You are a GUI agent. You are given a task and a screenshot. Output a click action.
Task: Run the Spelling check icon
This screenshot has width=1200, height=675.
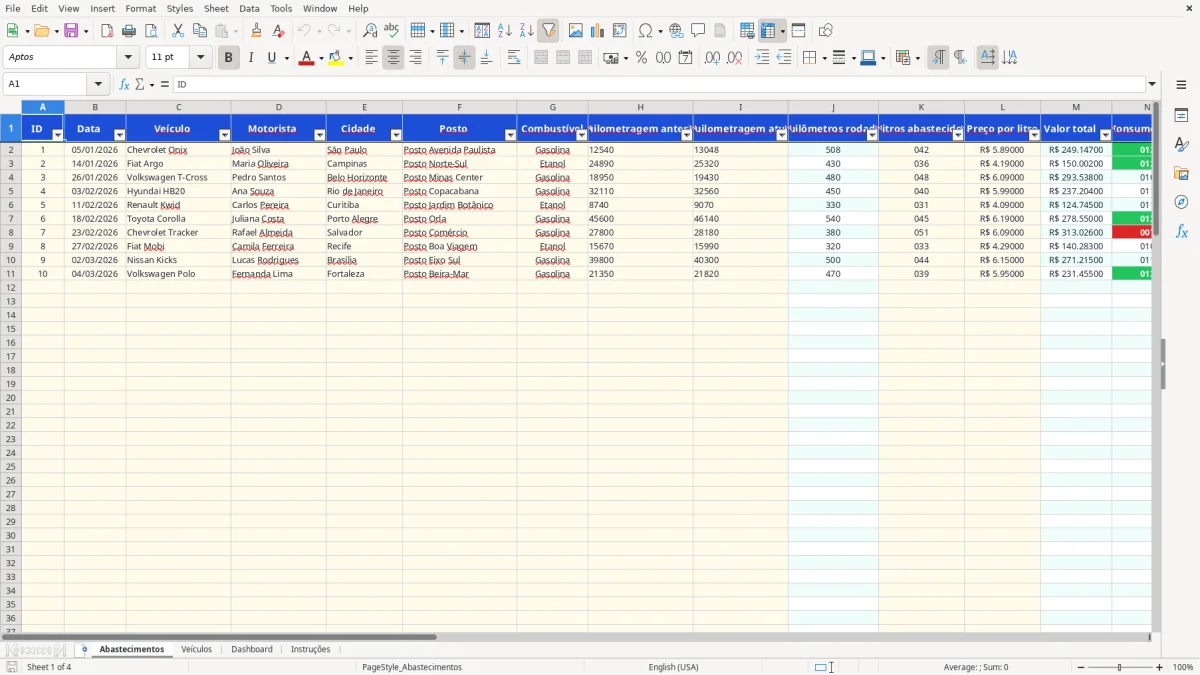pyautogui.click(x=392, y=31)
